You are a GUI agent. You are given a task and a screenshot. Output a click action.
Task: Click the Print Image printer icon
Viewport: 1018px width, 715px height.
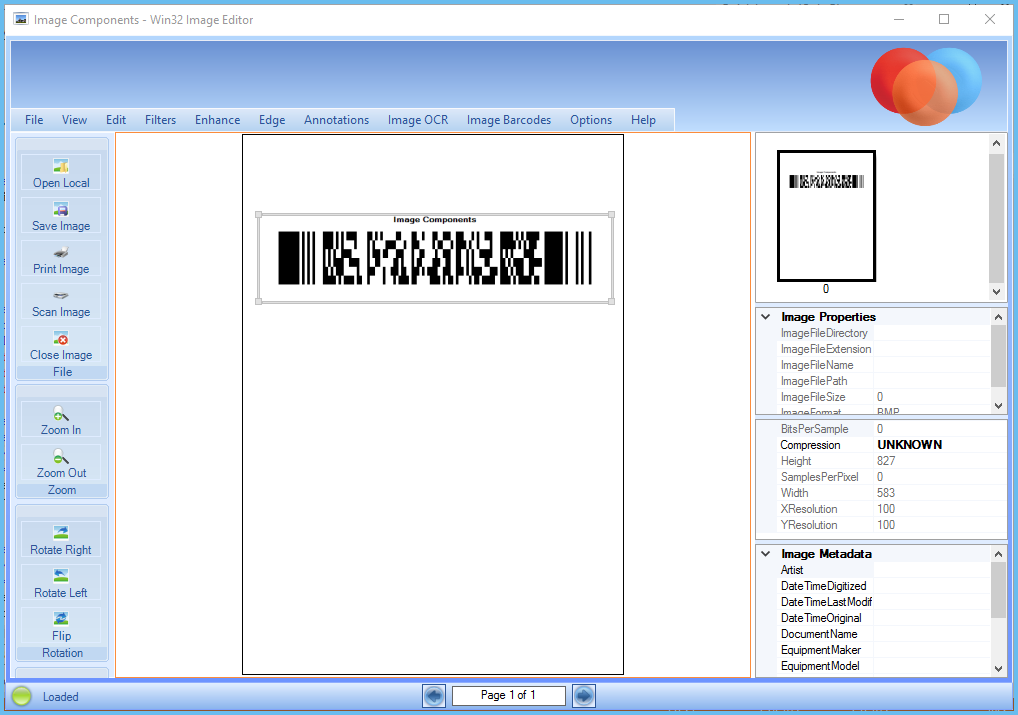pyautogui.click(x=61, y=252)
